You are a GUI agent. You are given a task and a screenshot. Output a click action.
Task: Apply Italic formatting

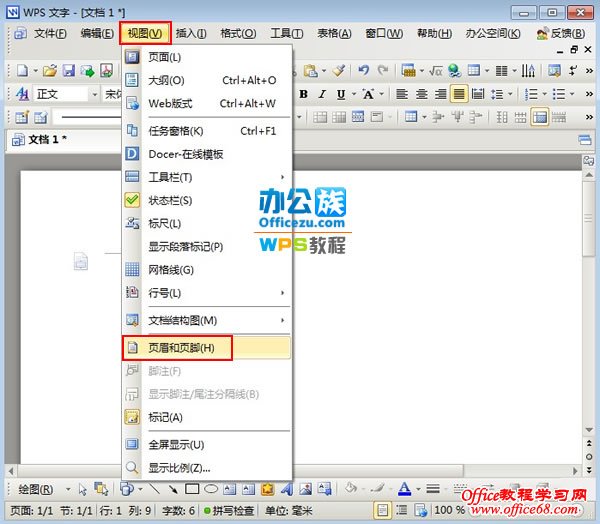(323, 94)
